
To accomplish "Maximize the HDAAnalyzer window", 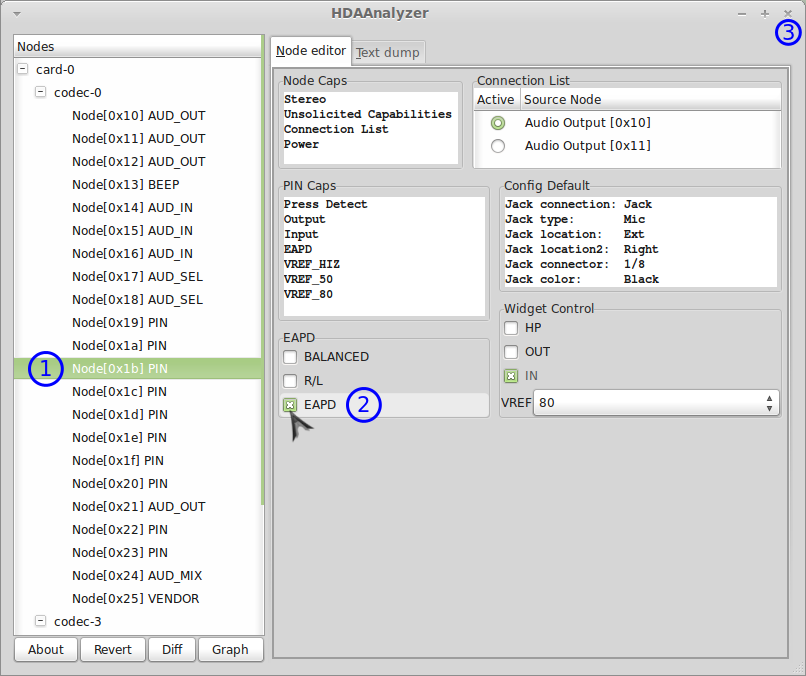I will (765, 14).
